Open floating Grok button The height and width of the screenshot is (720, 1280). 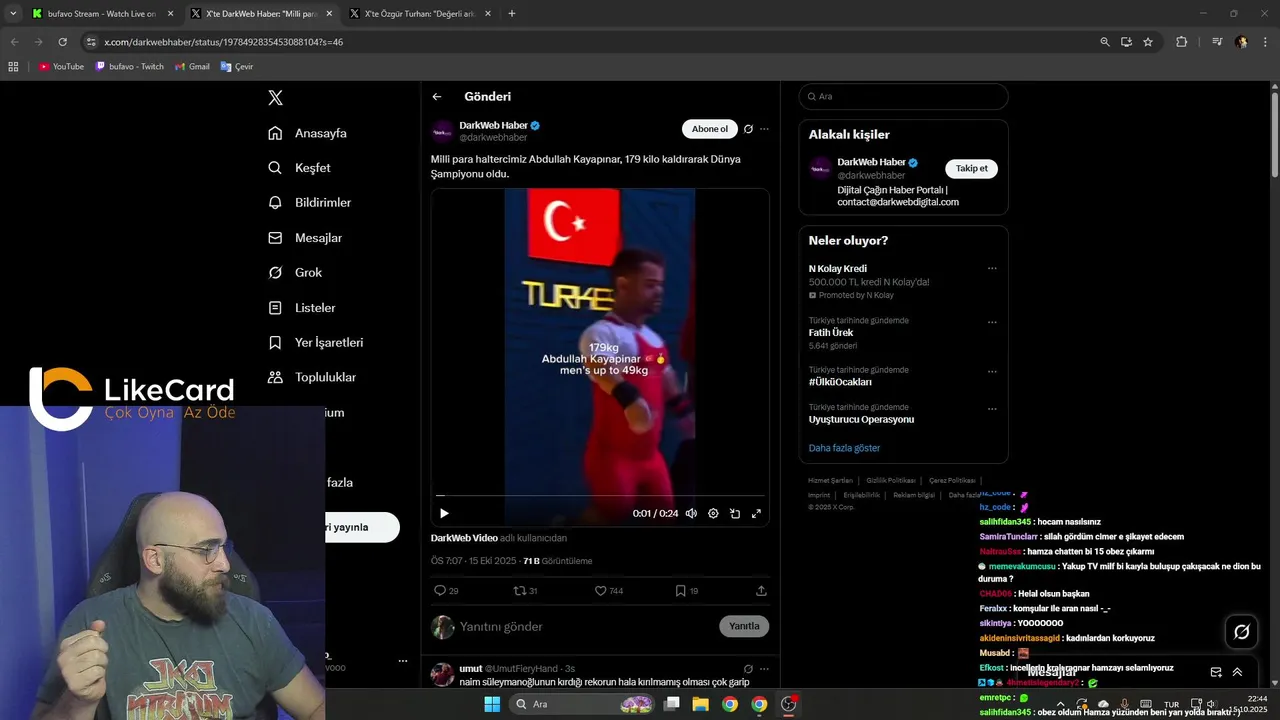point(1241,631)
